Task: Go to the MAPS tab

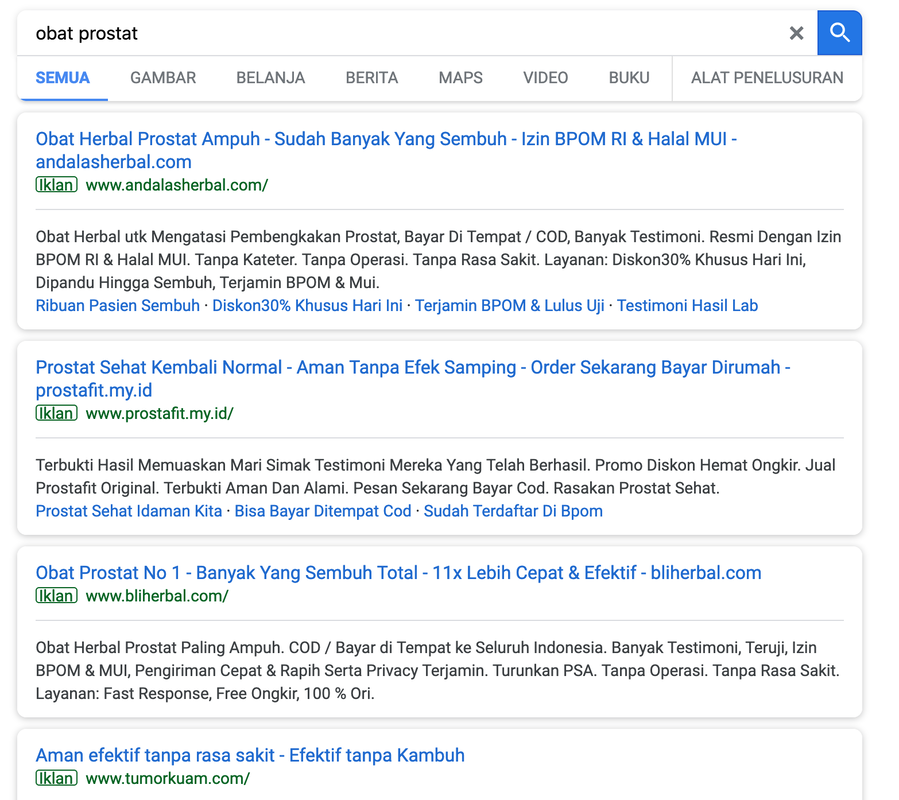Action: pyautogui.click(x=460, y=78)
